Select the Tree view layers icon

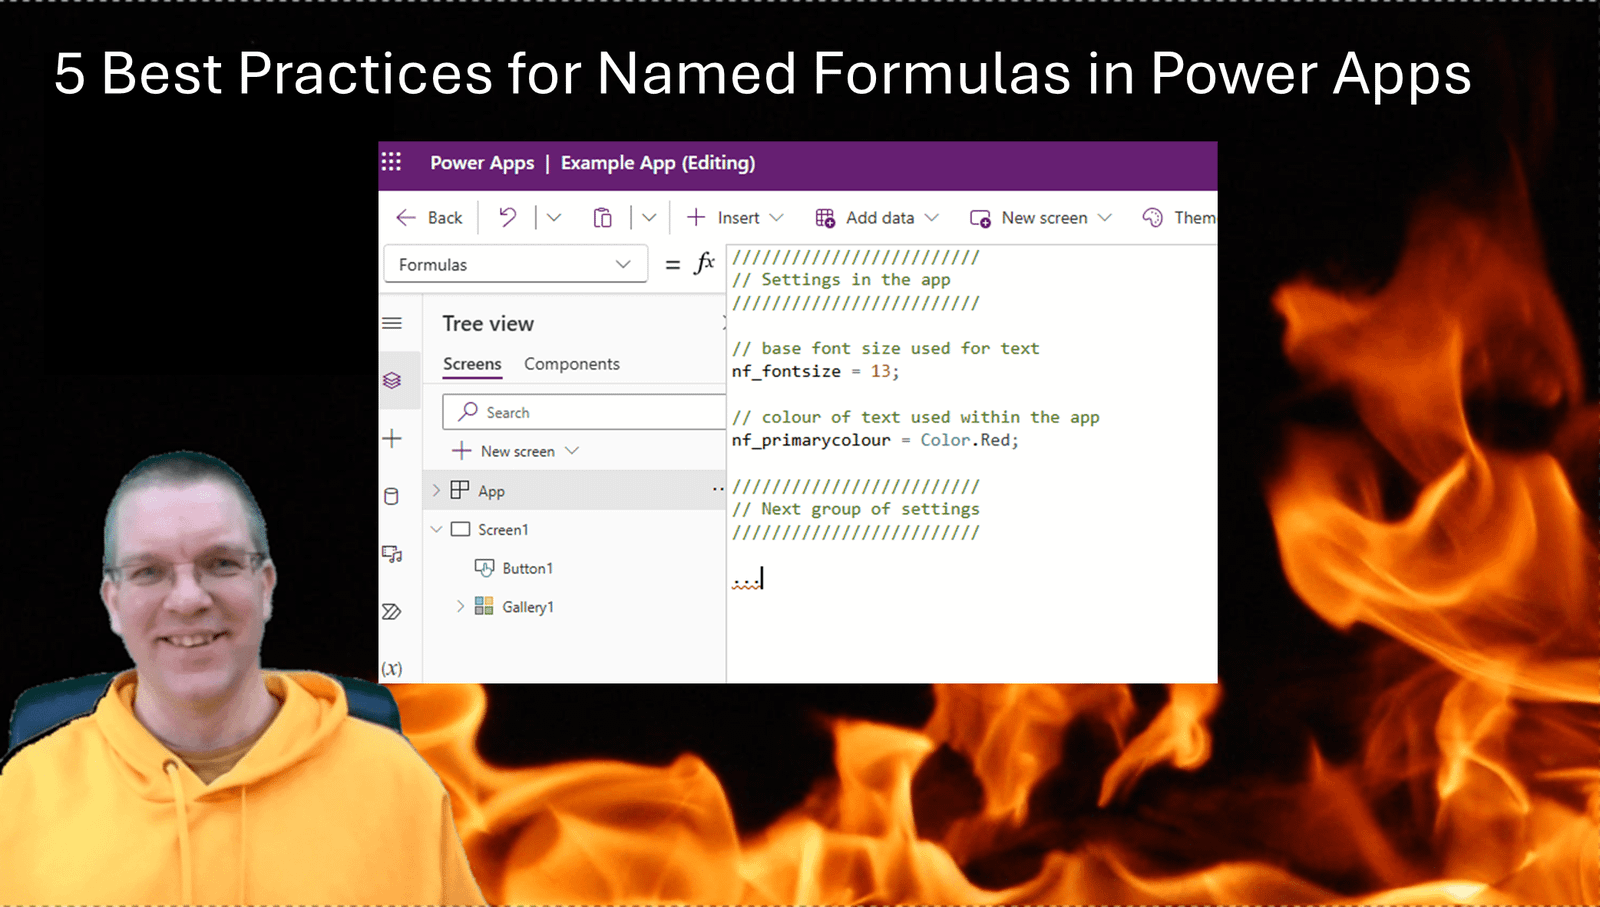[392, 380]
